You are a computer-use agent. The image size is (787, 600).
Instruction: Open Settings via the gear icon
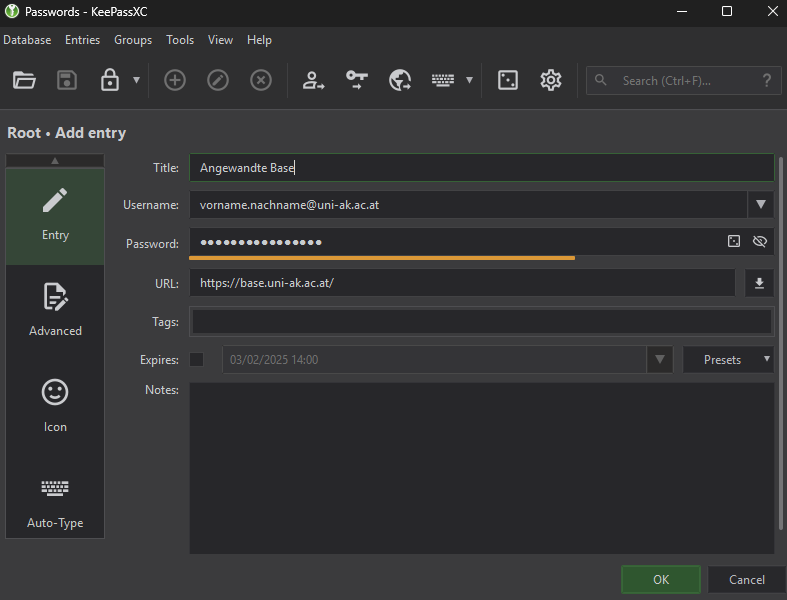[551, 80]
